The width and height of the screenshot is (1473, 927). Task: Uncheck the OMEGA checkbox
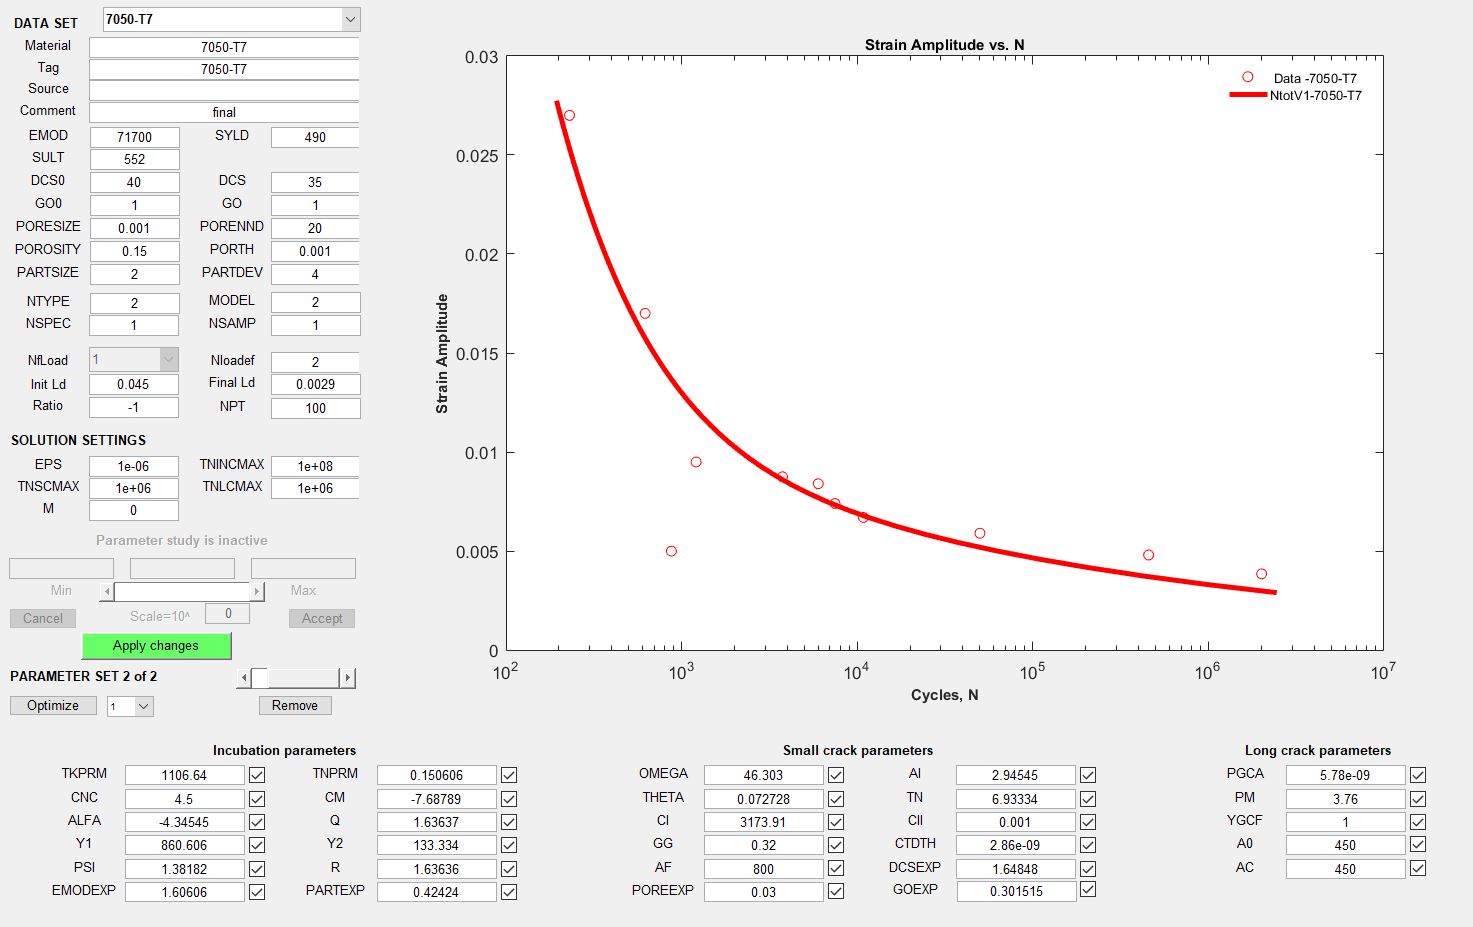(835, 774)
